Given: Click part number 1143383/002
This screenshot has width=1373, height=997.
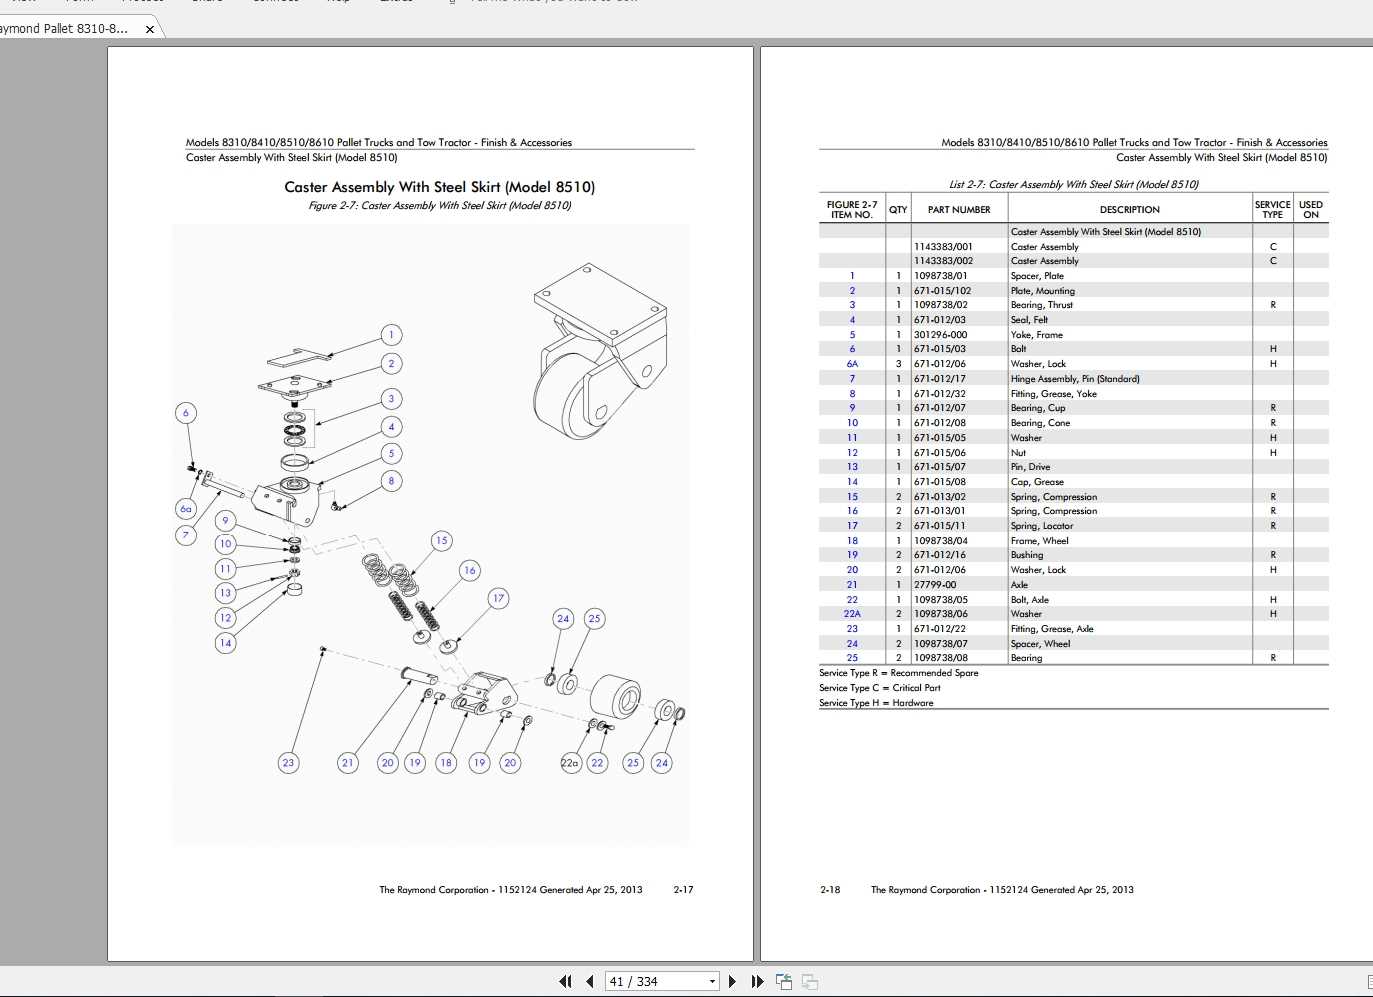Looking at the screenshot, I should point(943,261).
